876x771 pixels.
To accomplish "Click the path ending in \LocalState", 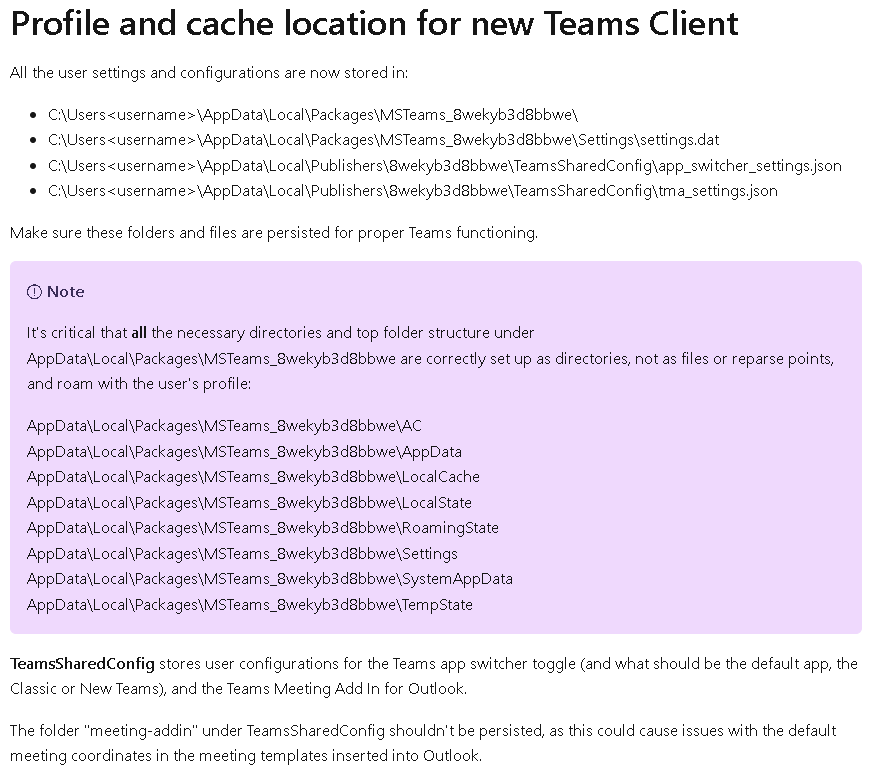I will click(x=249, y=502).
